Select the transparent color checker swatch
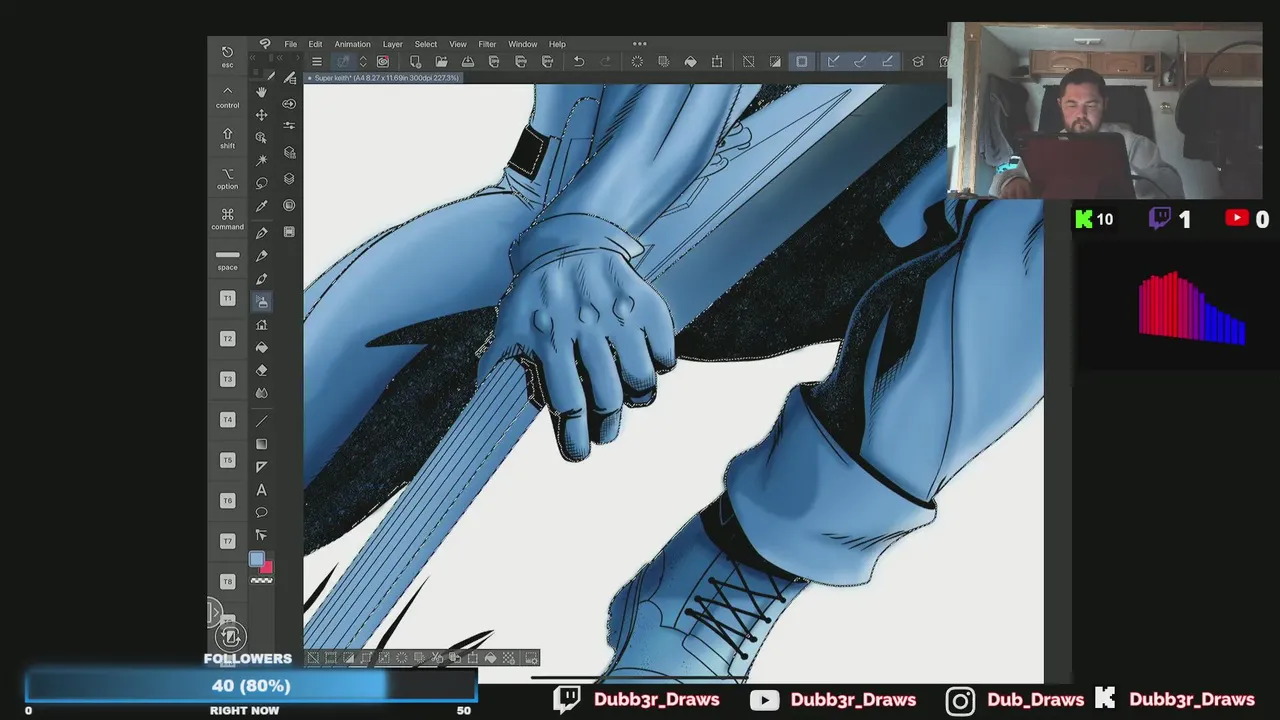Image resolution: width=1280 pixels, height=720 pixels. pos(261,580)
